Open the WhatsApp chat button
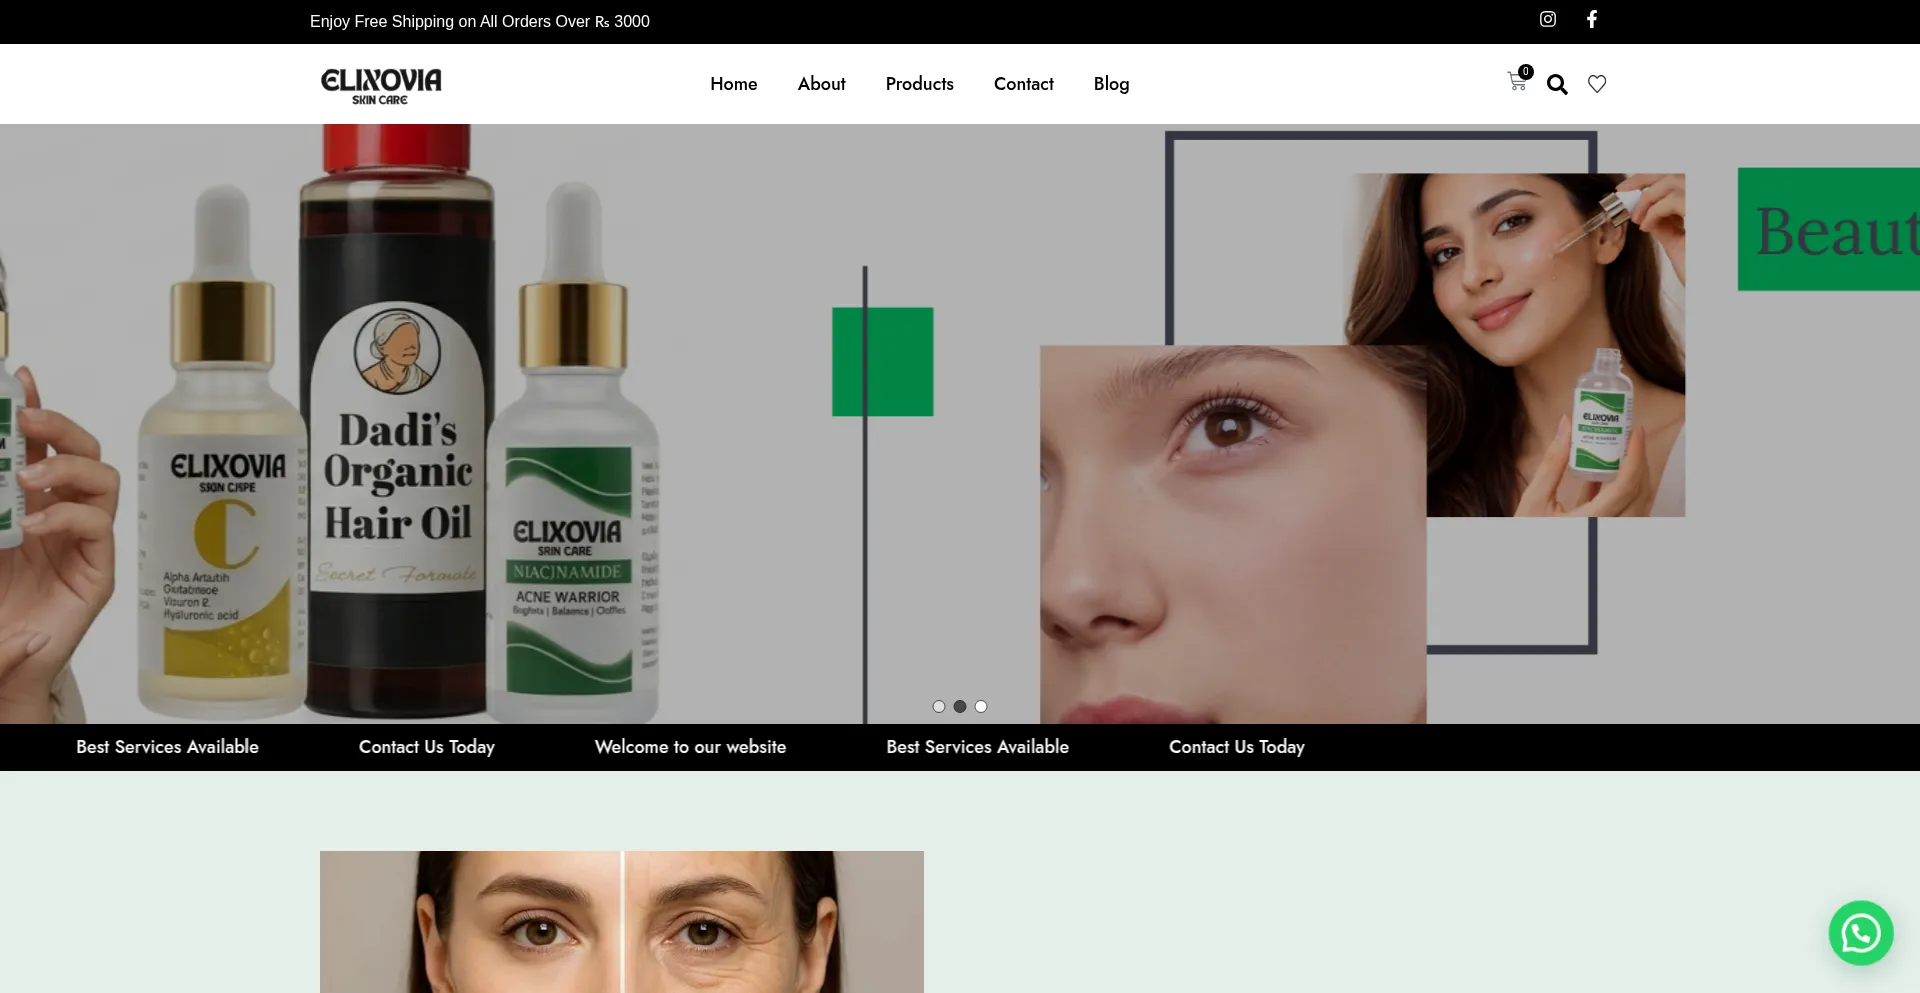Viewport: 1920px width, 993px height. [1861, 933]
